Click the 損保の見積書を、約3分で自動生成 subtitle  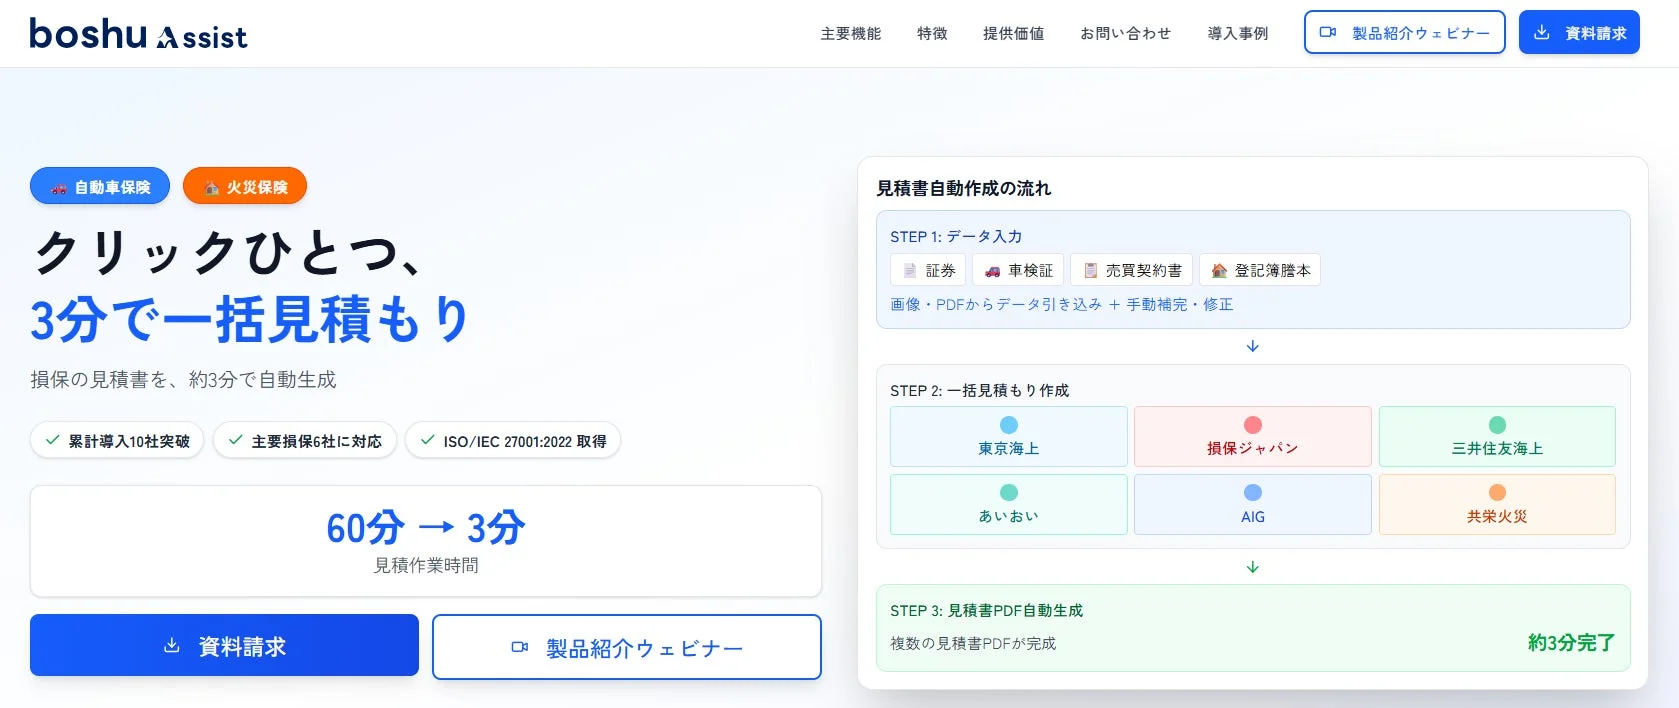pyautogui.click(x=183, y=380)
